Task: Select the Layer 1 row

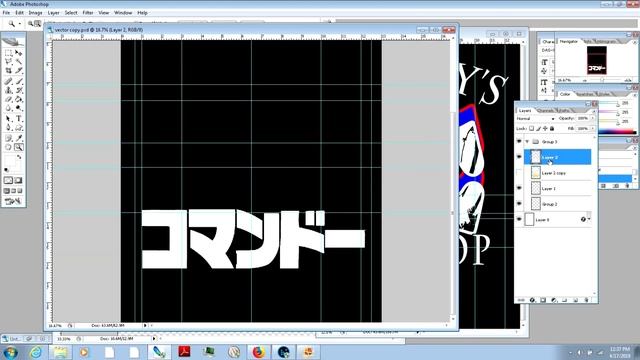Action: coord(557,188)
